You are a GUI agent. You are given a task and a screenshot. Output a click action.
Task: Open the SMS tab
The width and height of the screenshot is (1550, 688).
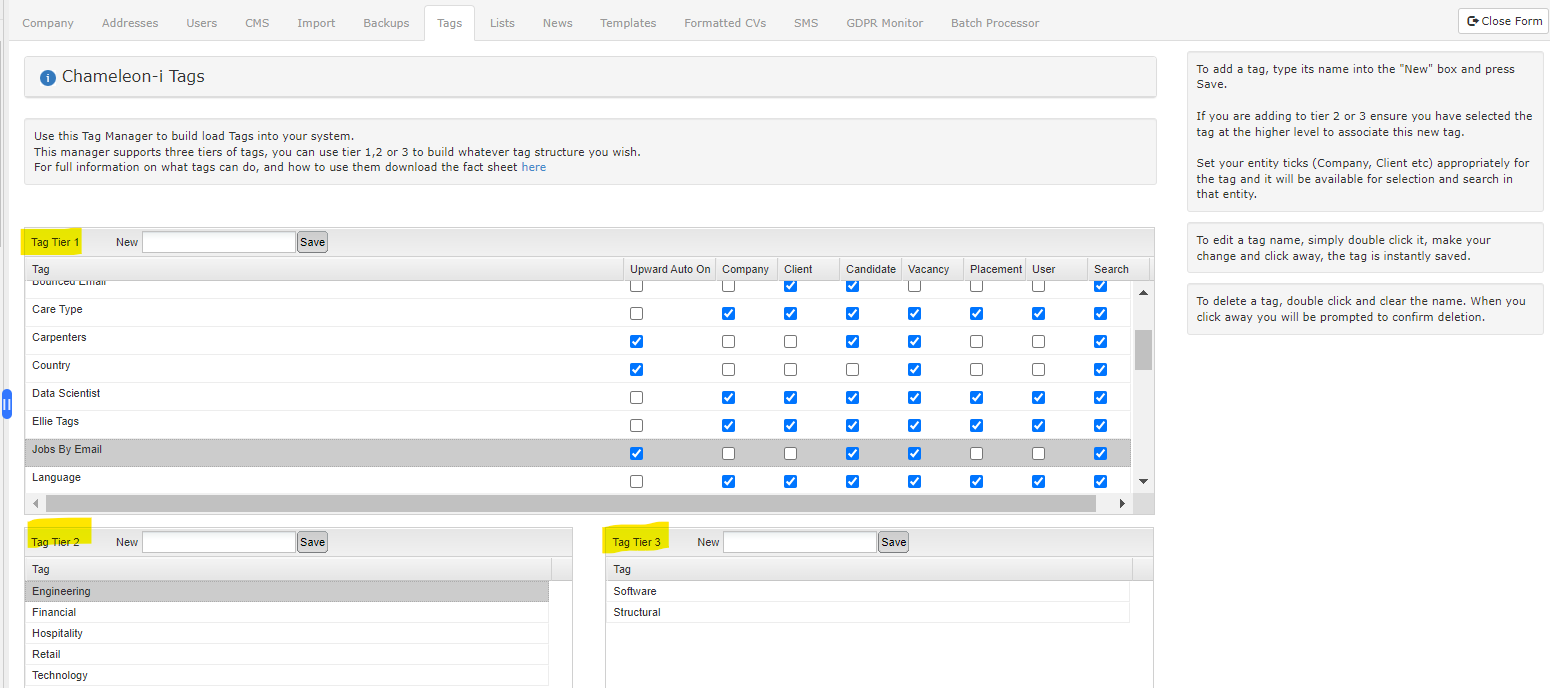point(806,23)
